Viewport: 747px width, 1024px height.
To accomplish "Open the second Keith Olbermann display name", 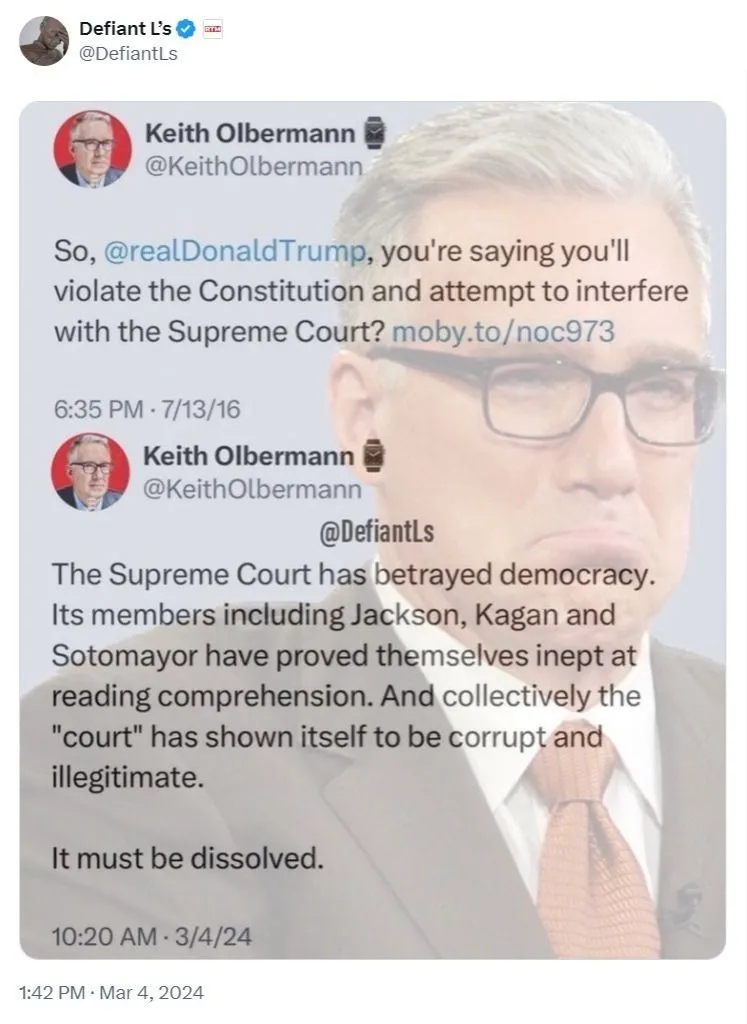I will coord(248,456).
